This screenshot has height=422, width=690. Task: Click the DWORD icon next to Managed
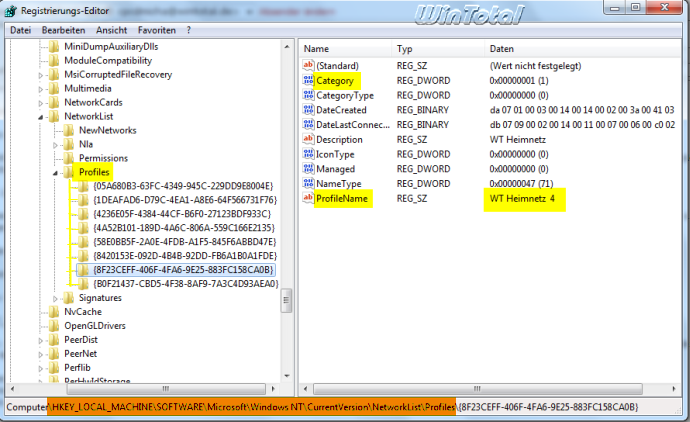pyautogui.click(x=308, y=169)
